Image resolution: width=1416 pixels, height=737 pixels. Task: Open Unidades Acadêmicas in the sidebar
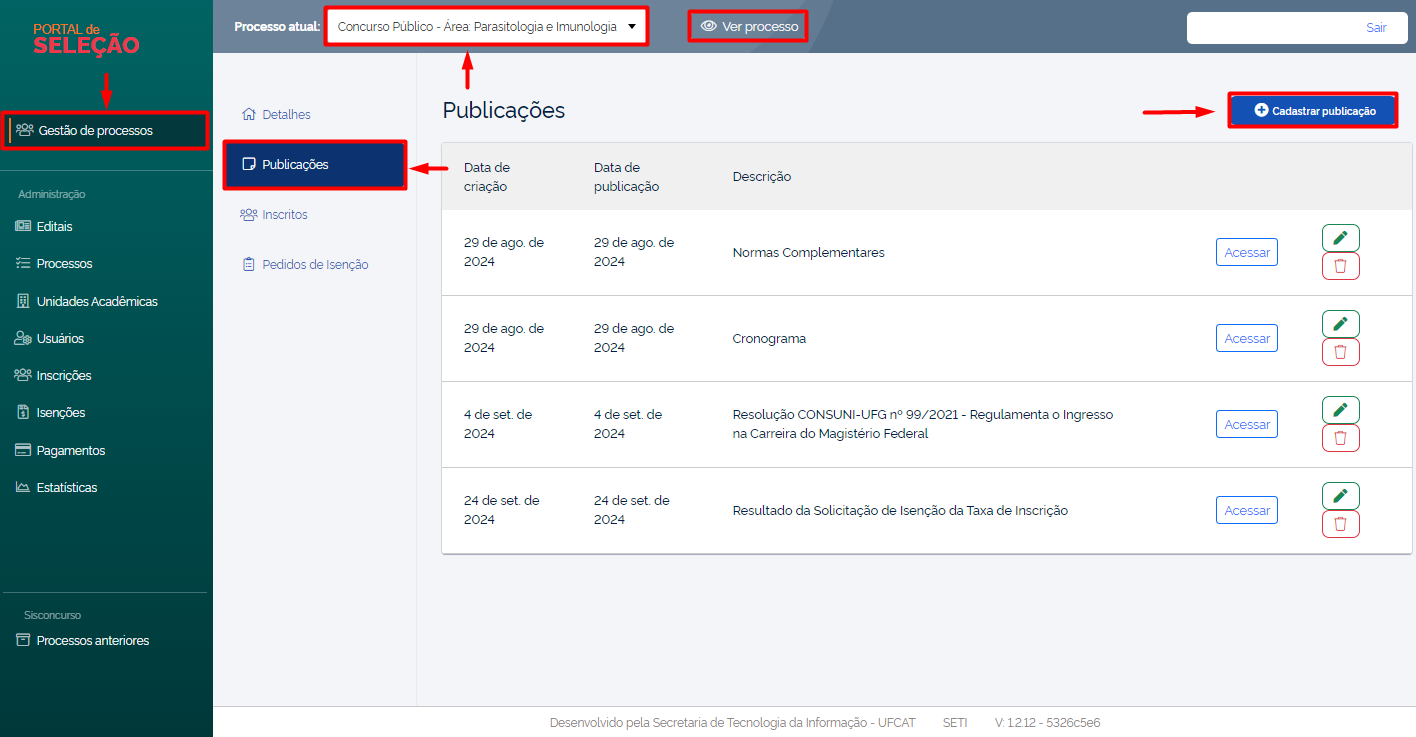click(x=87, y=301)
